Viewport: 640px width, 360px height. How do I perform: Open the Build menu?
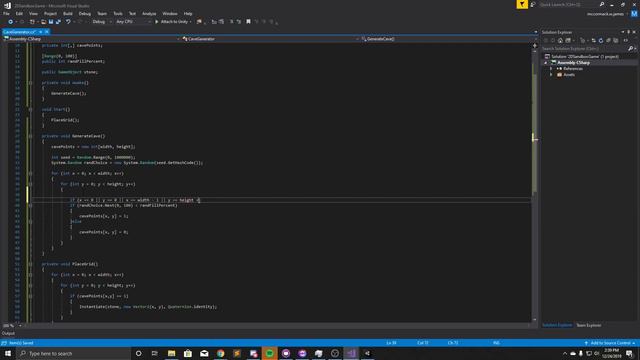68,13
